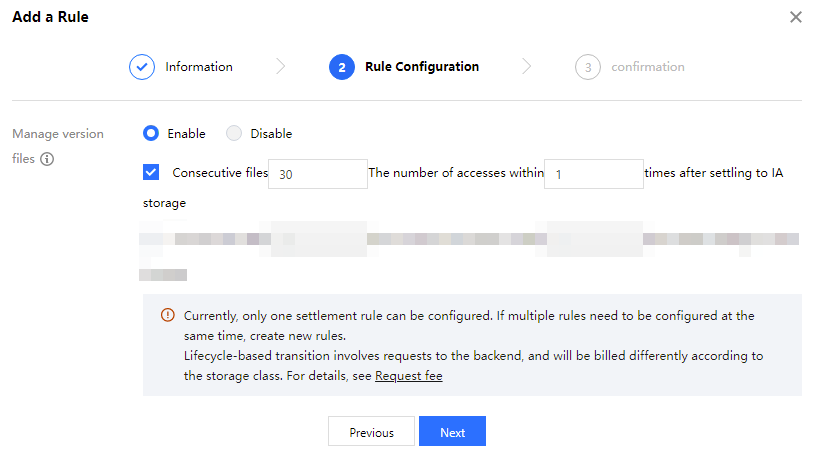Image resolution: width=818 pixels, height=457 pixels.
Task: Select the Enable radio button
Action: (151, 133)
